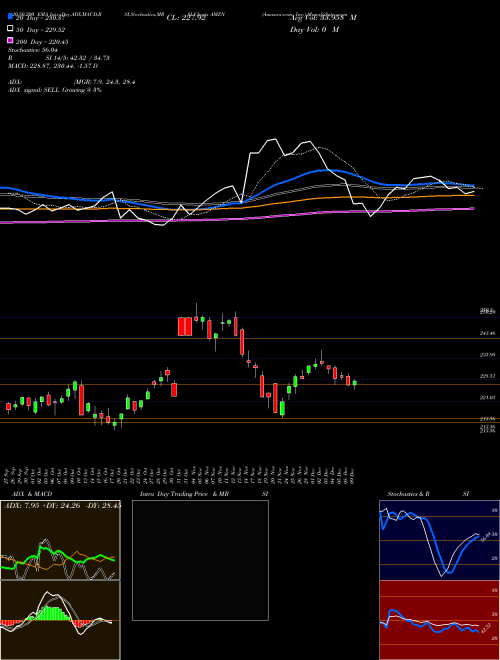Click the 'SI 14/3: 42.32 / 34.73' reading
The height and width of the screenshot is (660, 500).
tap(78, 58)
